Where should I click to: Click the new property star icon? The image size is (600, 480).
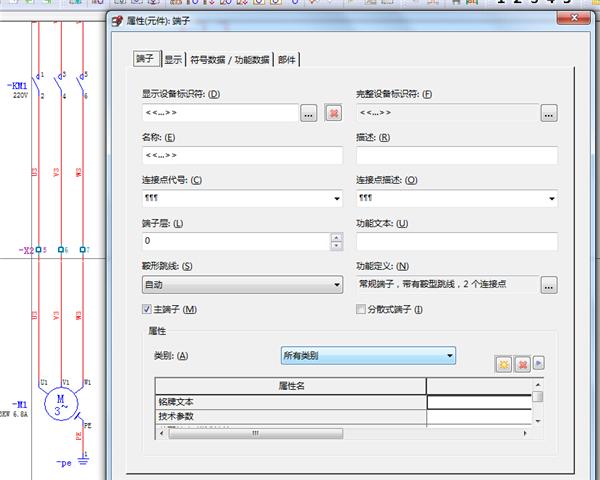click(503, 364)
